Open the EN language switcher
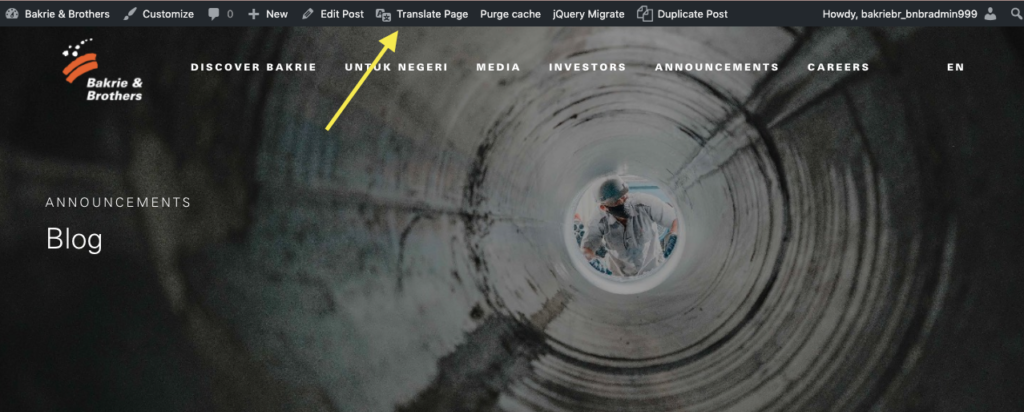The width and height of the screenshot is (1024, 412). [x=955, y=67]
